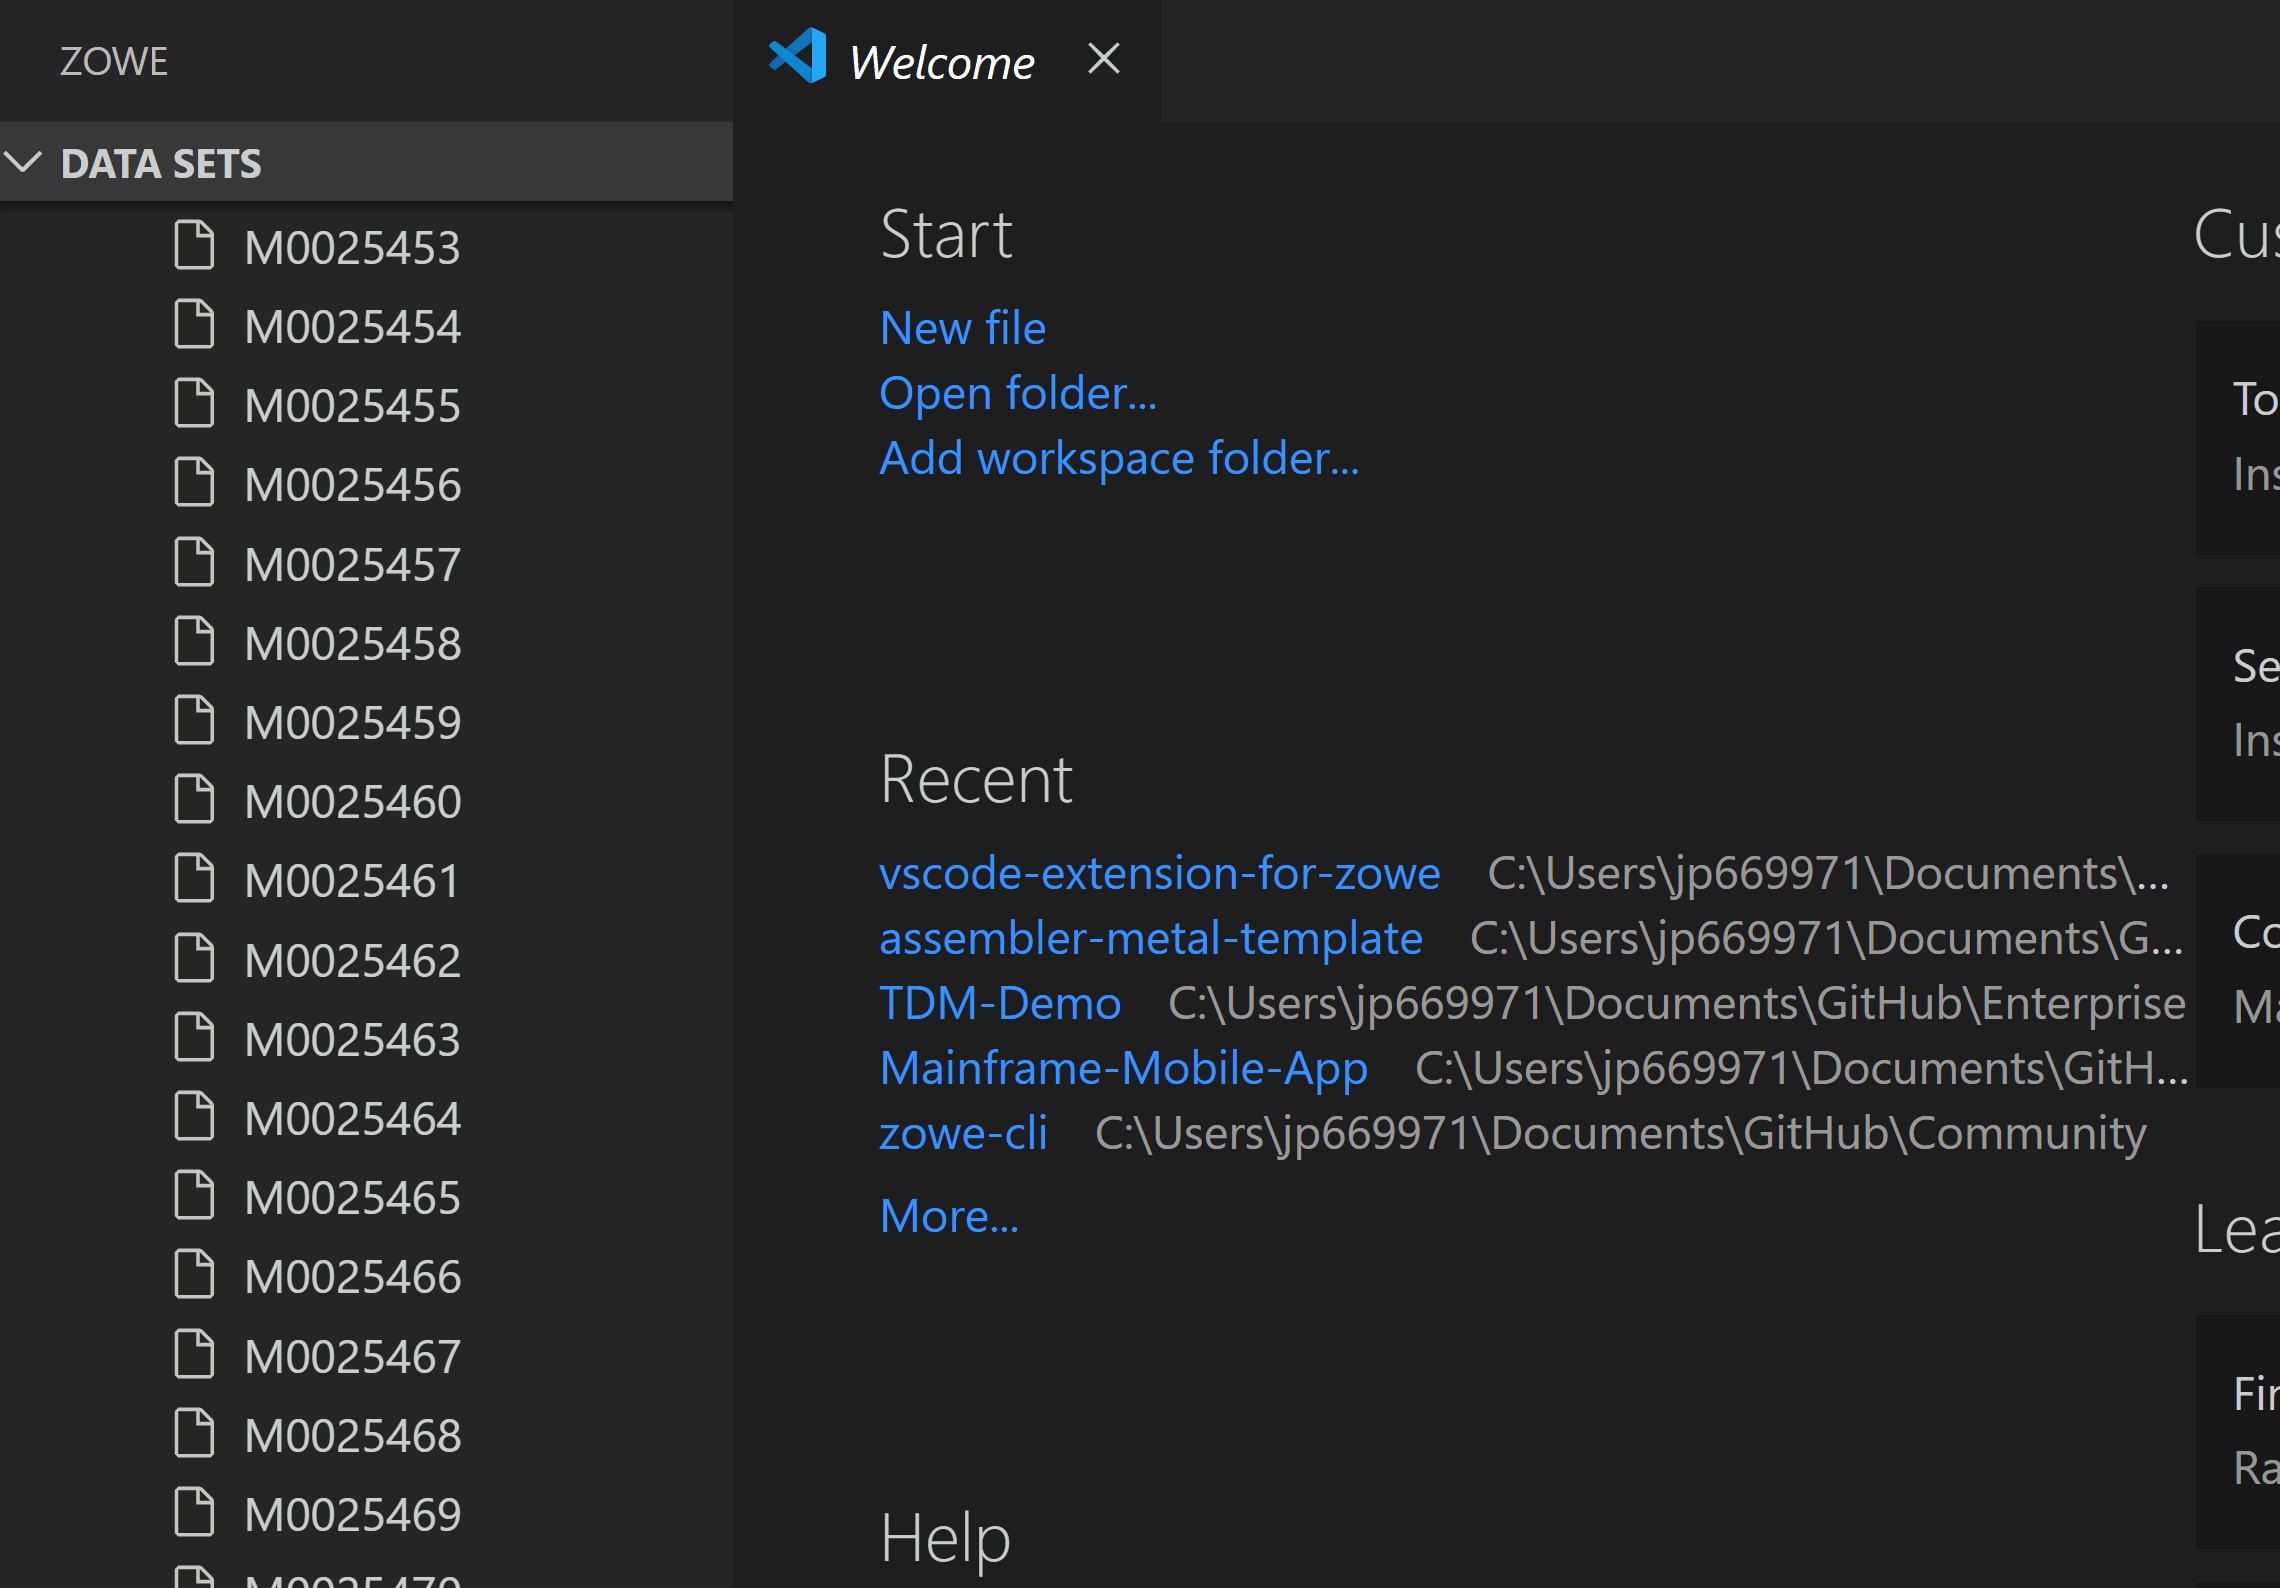Image resolution: width=2280 pixels, height=1588 pixels.
Task: Open the TDM-Demo recent project
Action: pyautogui.click(x=999, y=1002)
